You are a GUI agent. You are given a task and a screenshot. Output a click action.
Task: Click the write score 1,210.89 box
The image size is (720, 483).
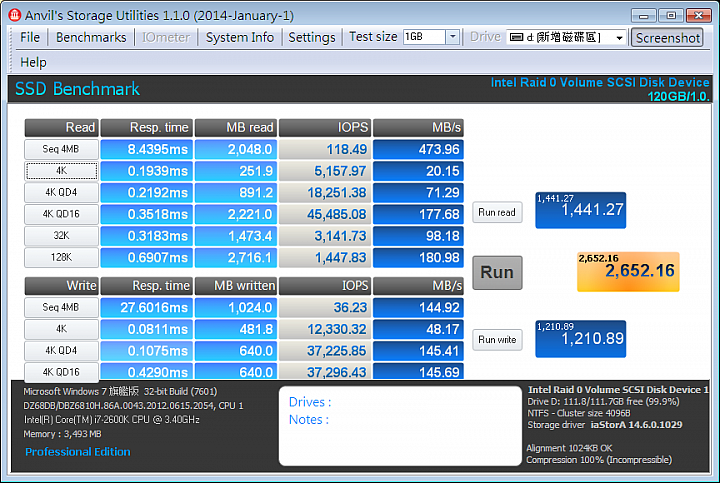point(580,339)
